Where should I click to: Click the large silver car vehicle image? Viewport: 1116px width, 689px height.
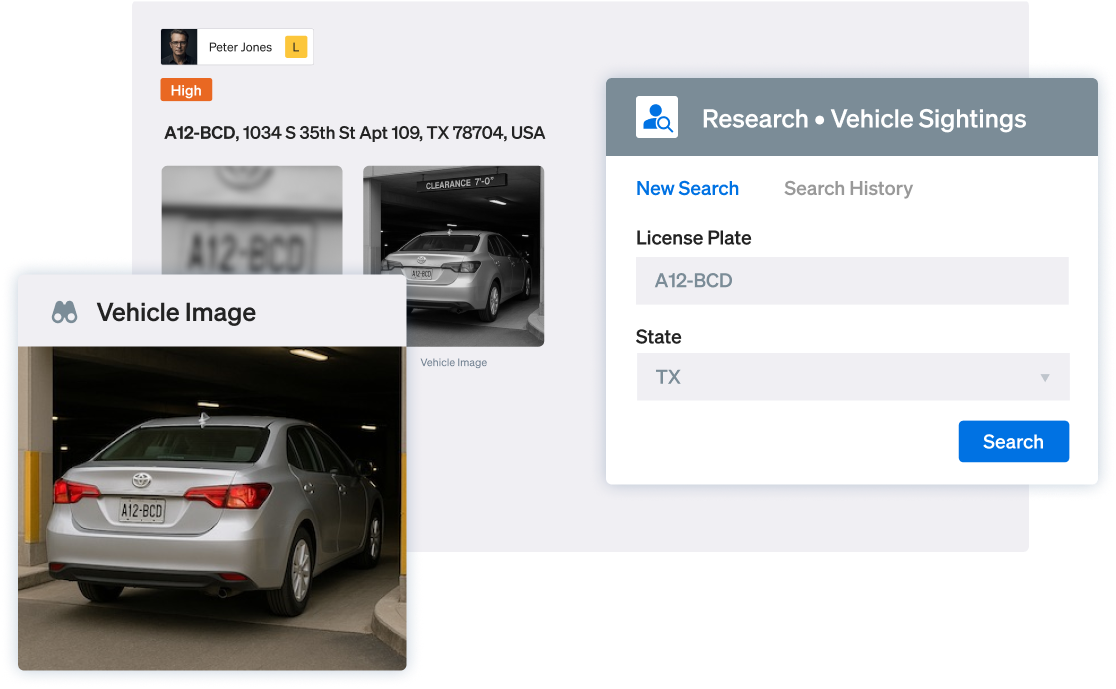[212, 508]
